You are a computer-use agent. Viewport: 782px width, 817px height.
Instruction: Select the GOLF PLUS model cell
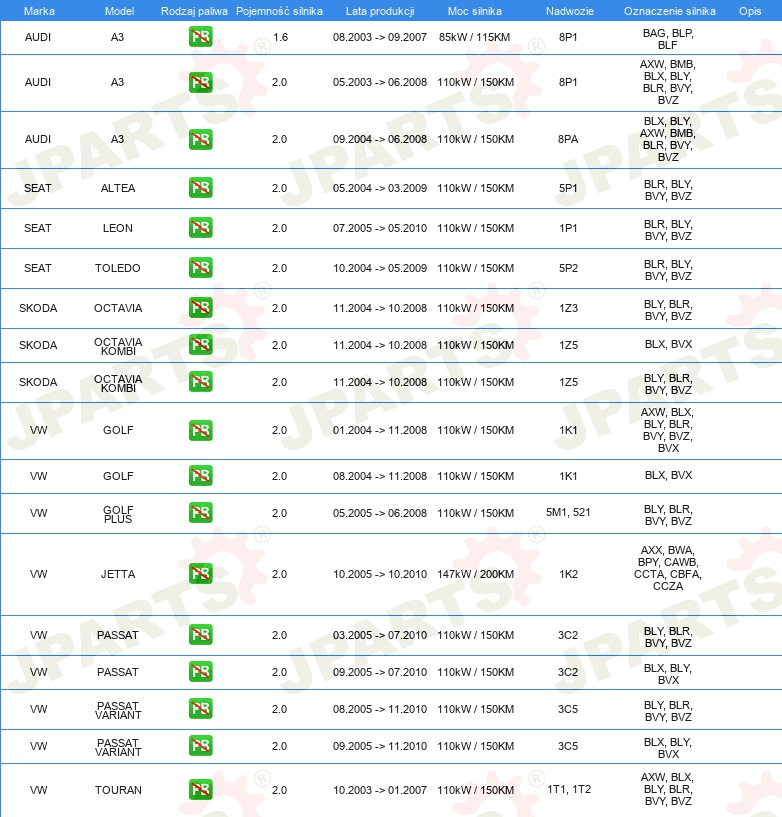[118, 514]
